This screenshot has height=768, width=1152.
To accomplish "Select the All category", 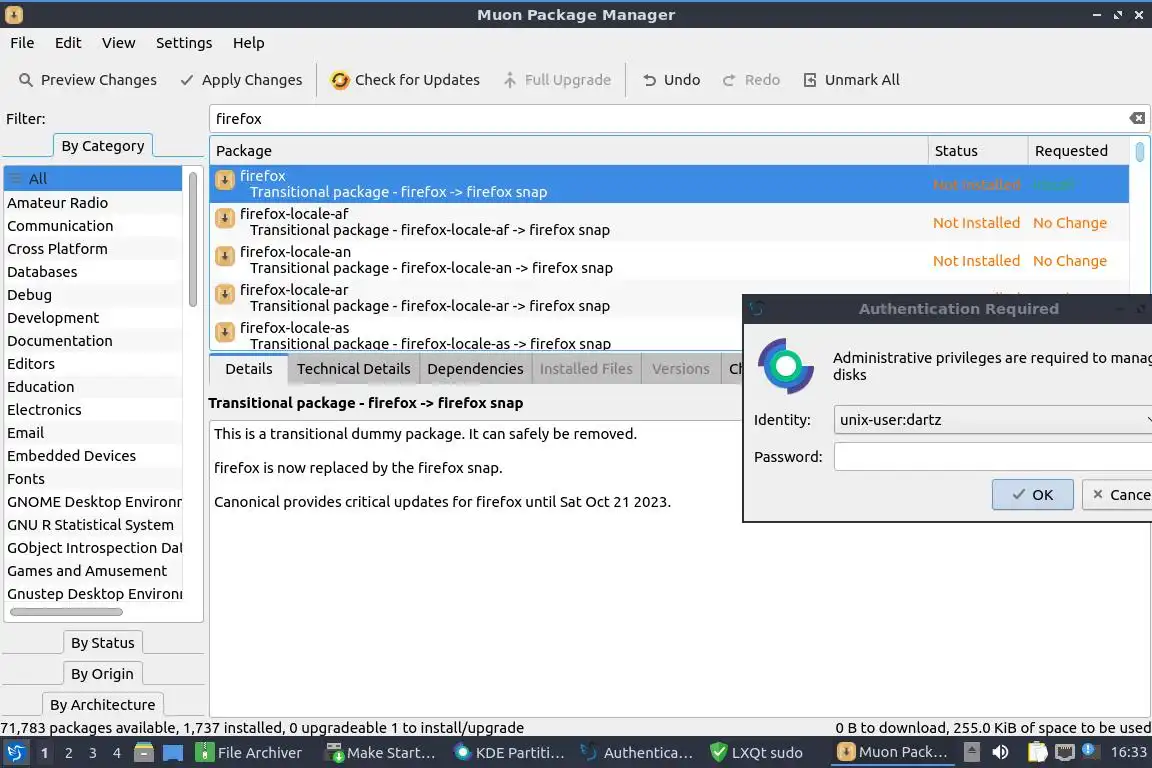I will (x=93, y=179).
